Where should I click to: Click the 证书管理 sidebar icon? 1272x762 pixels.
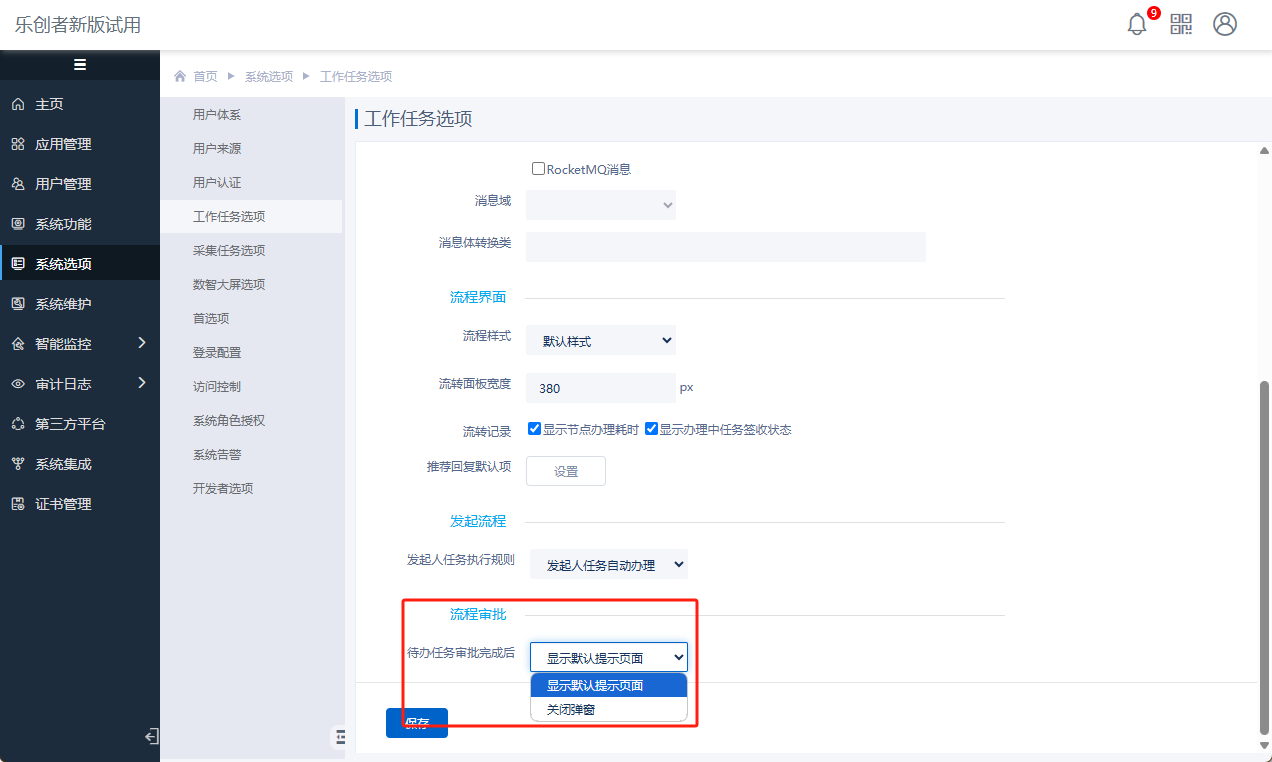click(x=18, y=504)
